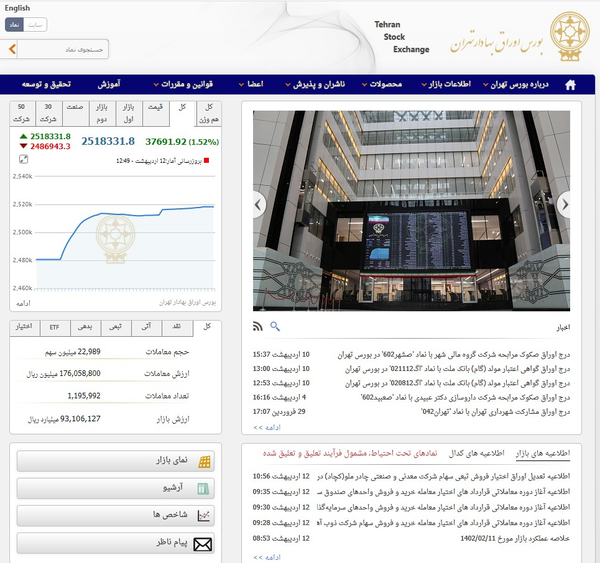
Task: Select the 50 شرکت index tab
Action: pyautogui.click(x=22, y=113)
